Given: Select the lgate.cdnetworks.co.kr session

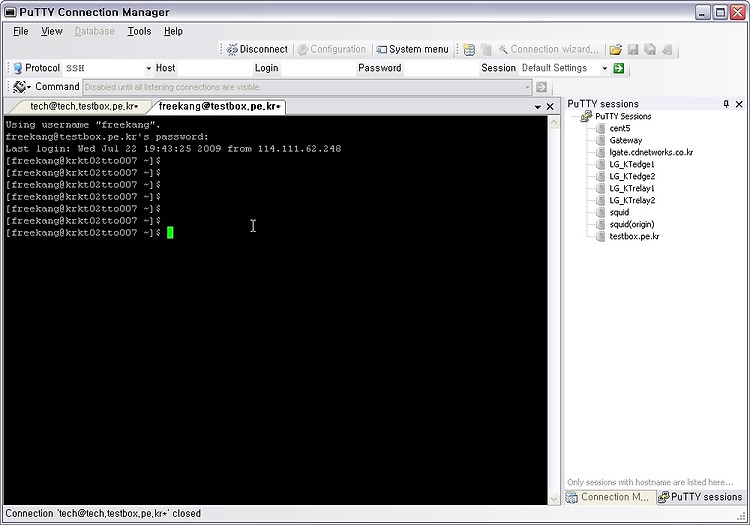Looking at the screenshot, I should tap(651, 152).
